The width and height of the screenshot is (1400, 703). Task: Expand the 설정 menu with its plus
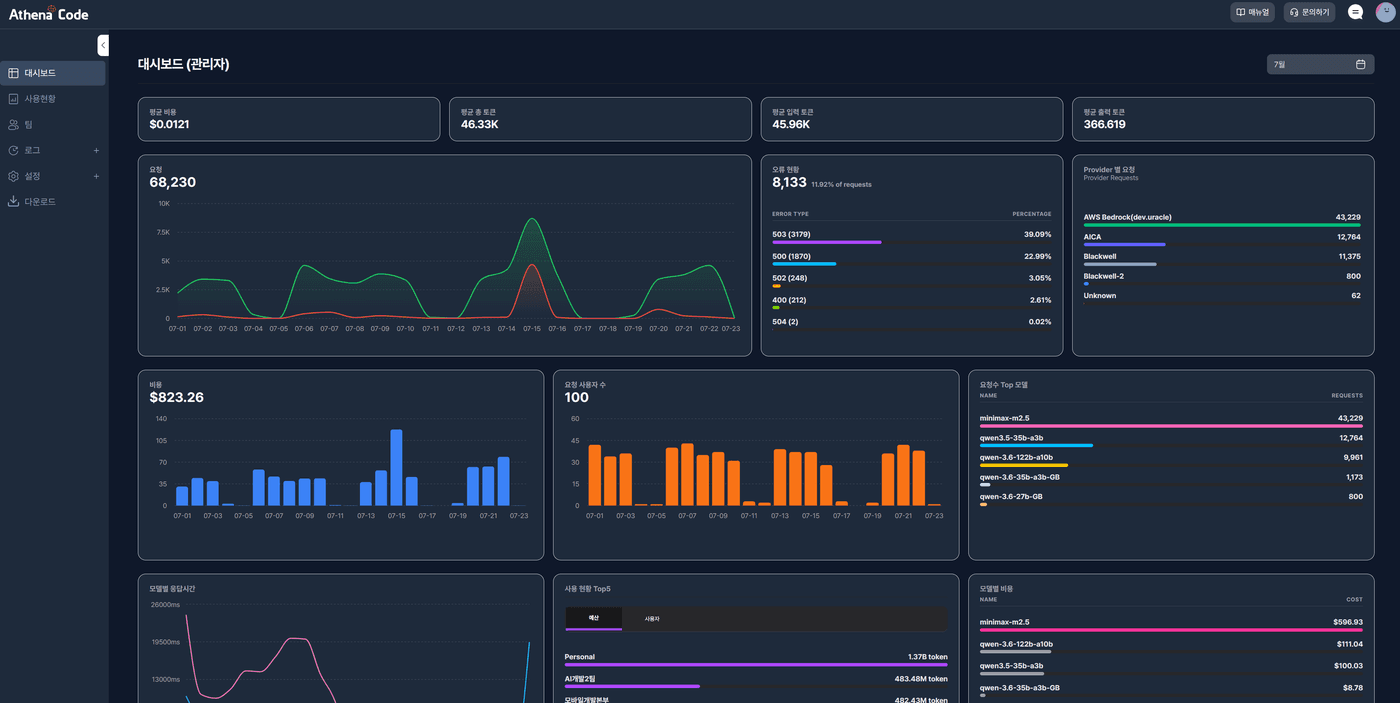click(x=96, y=176)
